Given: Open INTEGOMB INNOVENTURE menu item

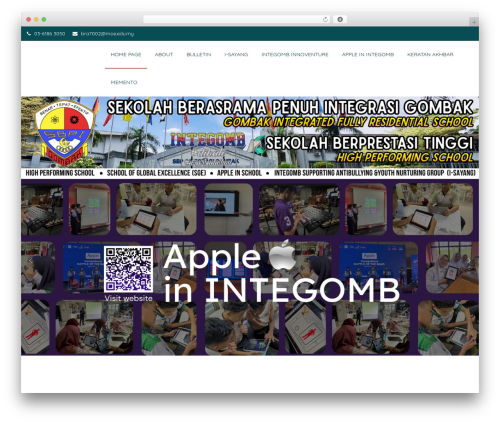Looking at the screenshot, I should click(295, 54).
